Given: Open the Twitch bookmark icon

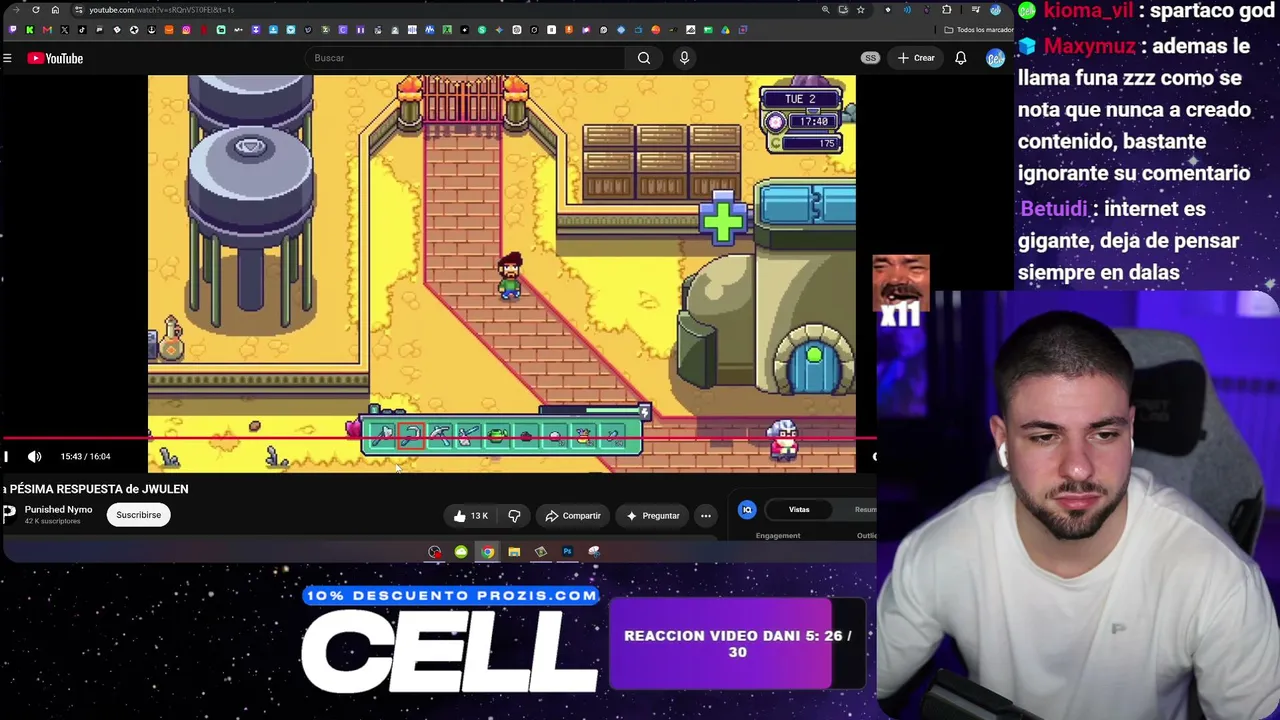Looking at the screenshot, I should 13,30.
